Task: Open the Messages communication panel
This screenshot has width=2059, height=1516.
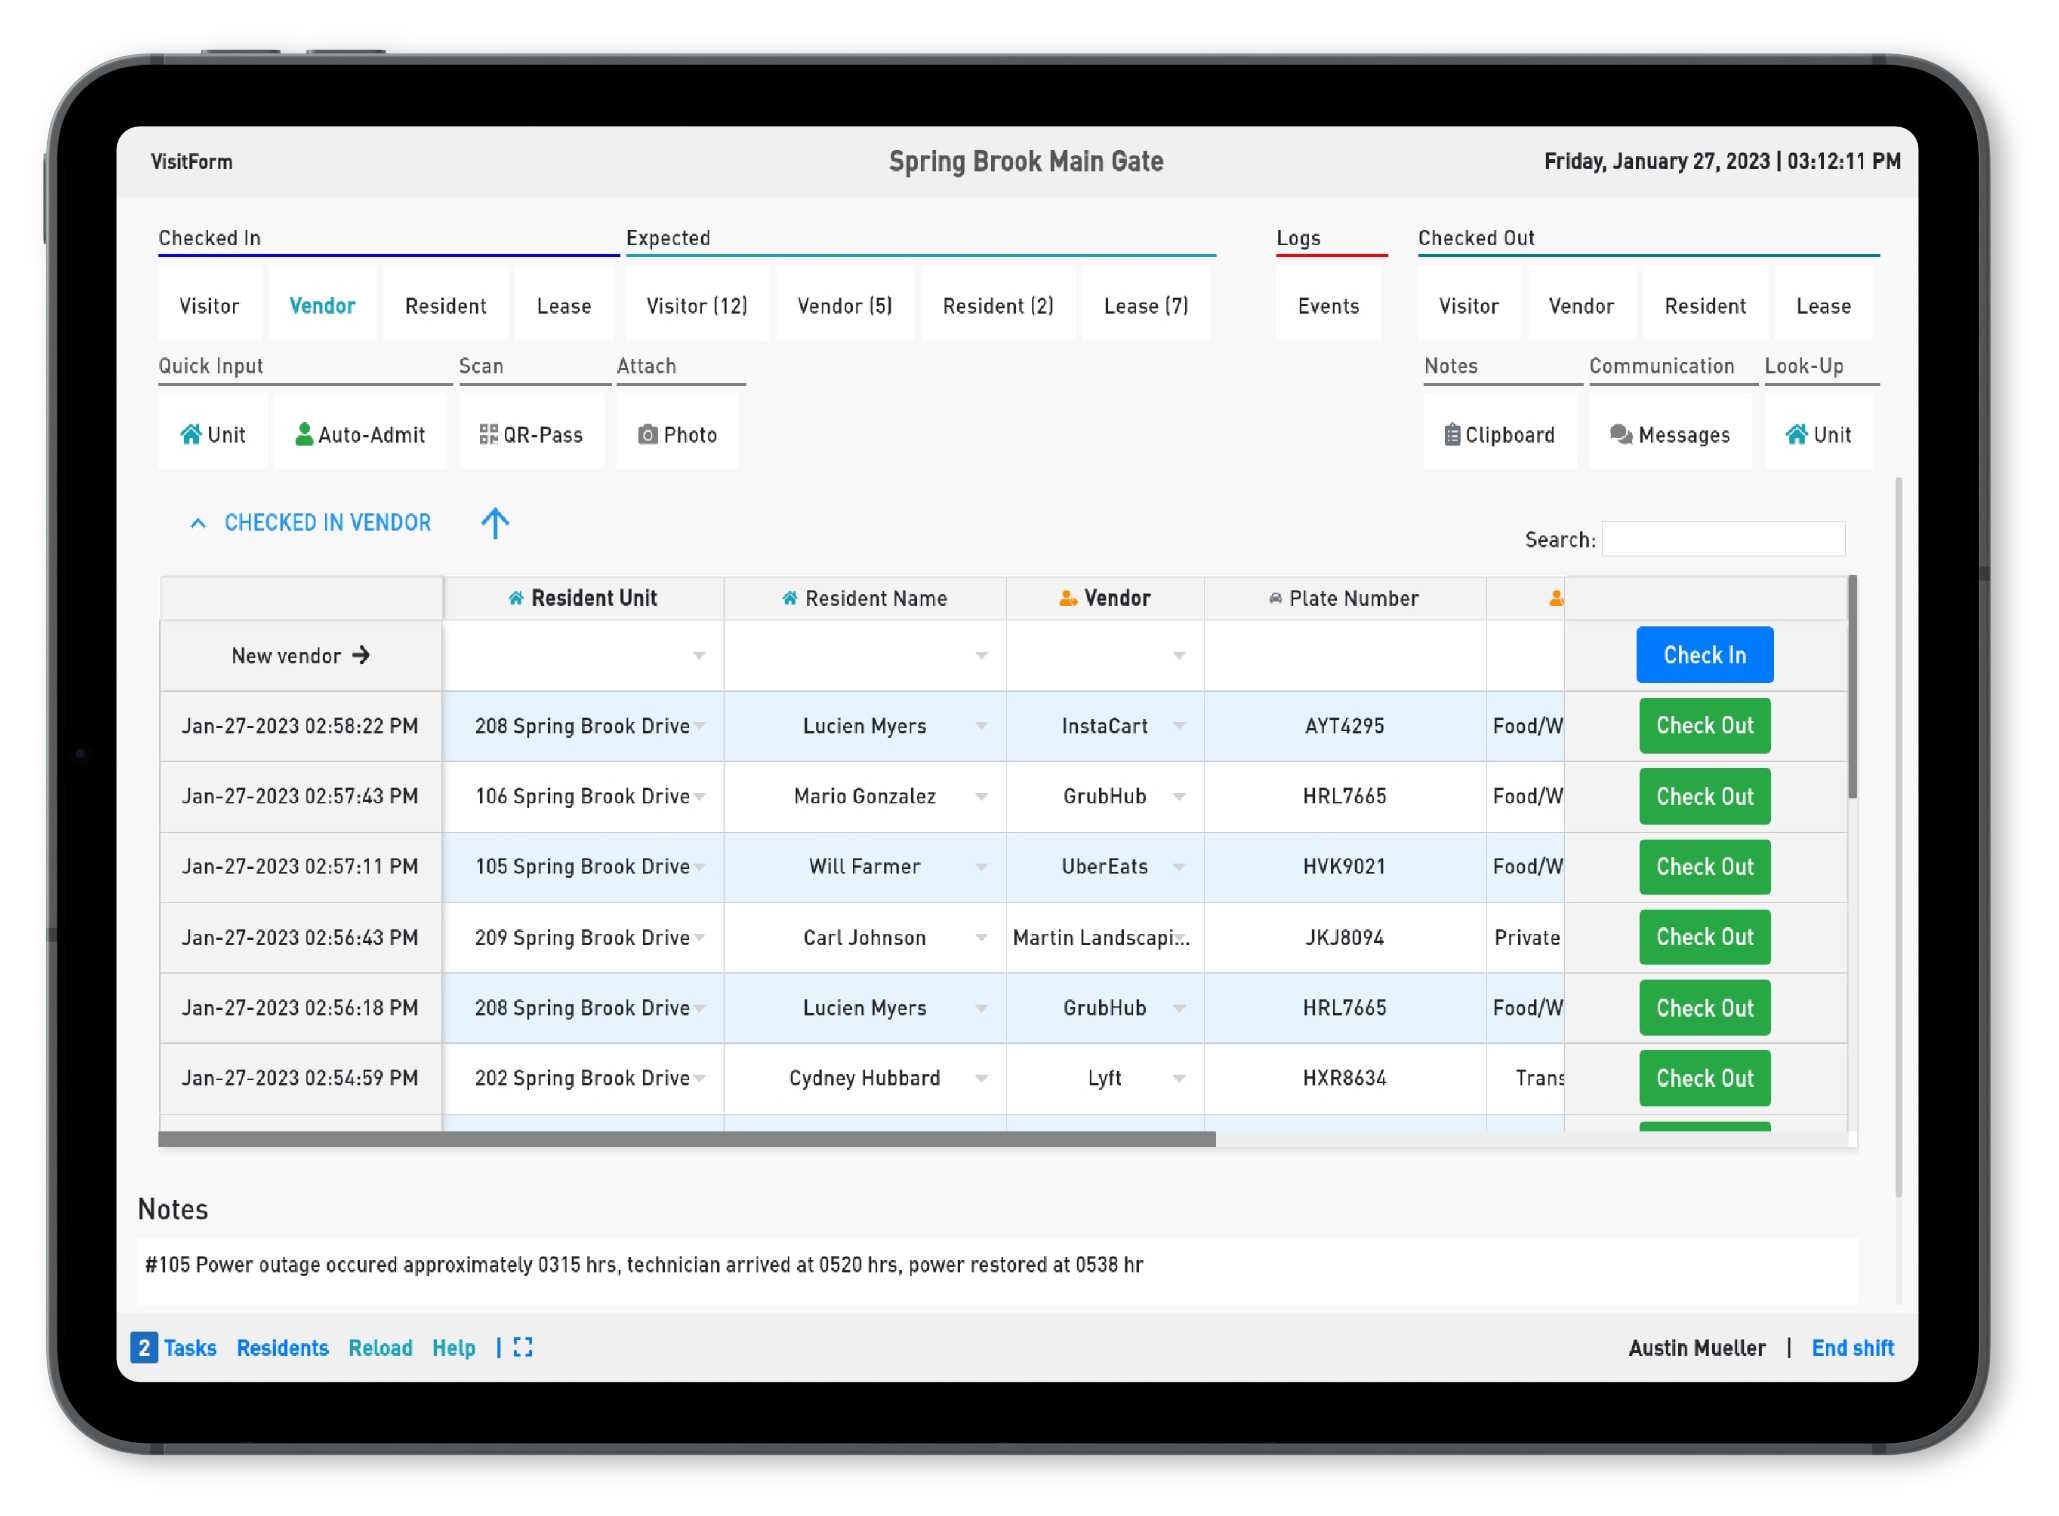Action: [1669, 434]
